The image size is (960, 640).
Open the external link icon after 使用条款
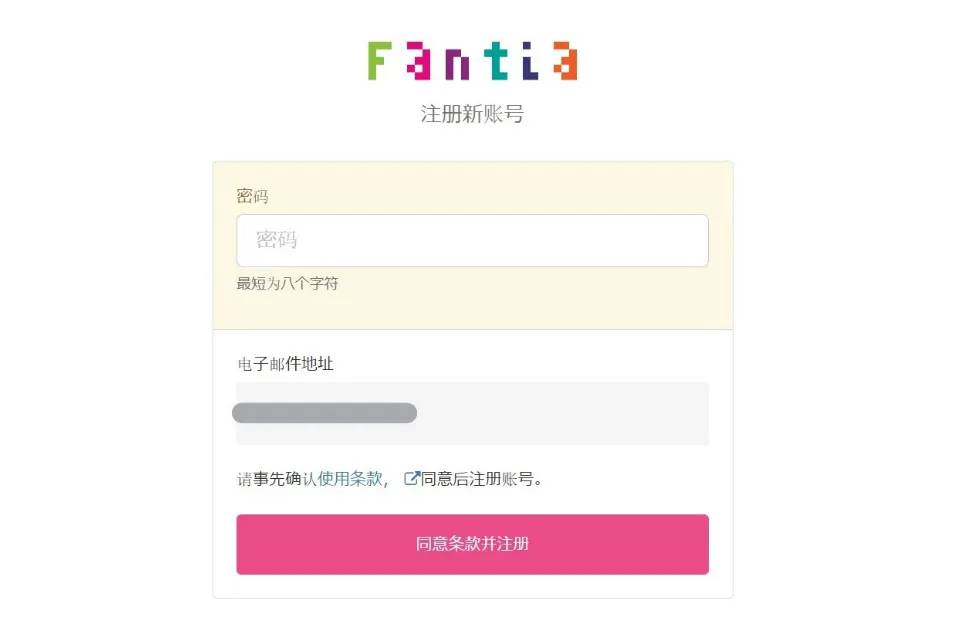point(411,478)
